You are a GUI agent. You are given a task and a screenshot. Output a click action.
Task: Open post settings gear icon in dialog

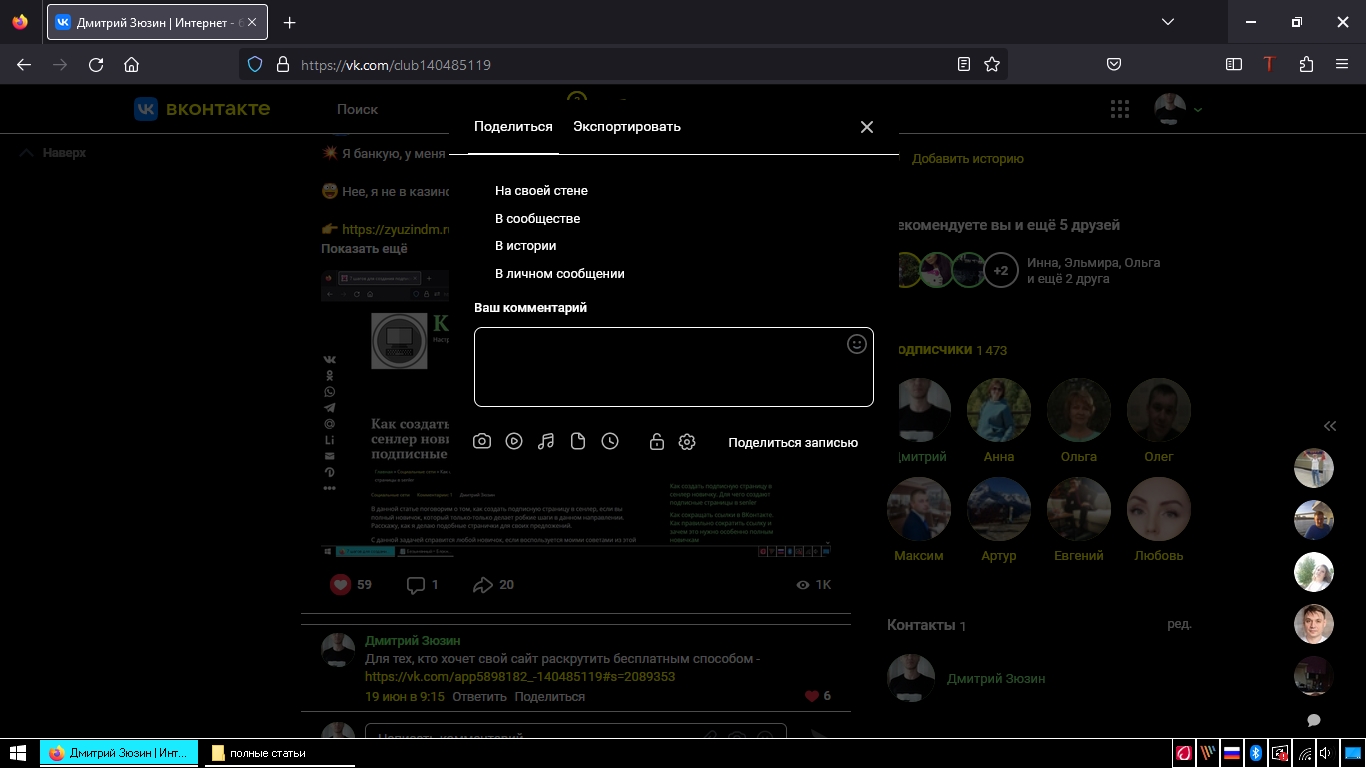687,441
